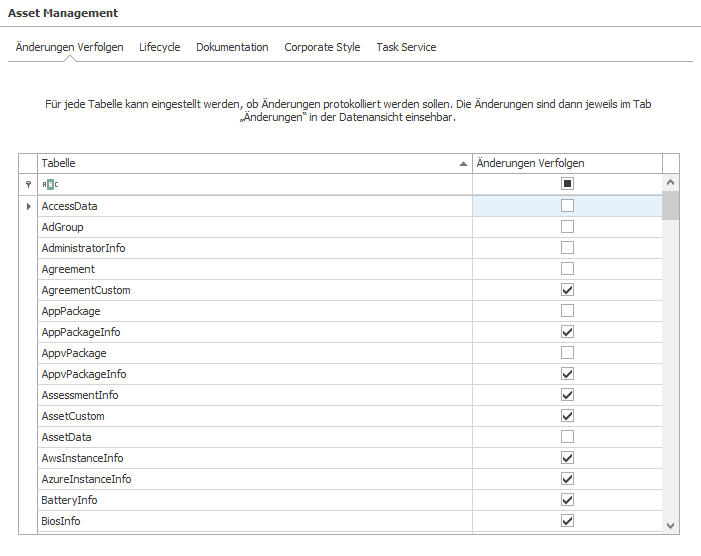Click the filter row pin icon
This screenshot has width=701, height=556.
click(x=28, y=184)
